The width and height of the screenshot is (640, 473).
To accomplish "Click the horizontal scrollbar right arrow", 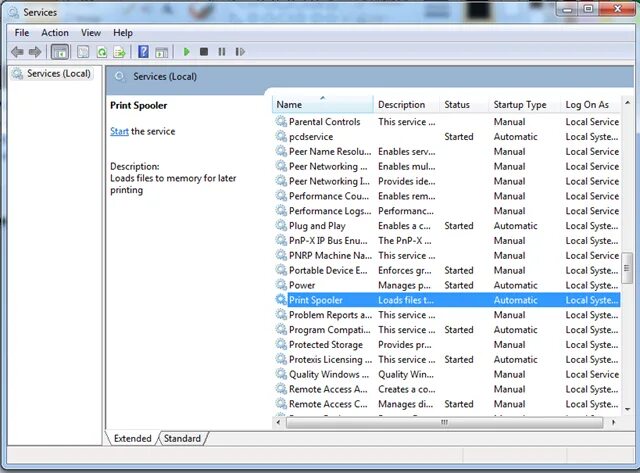I will 613,422.
